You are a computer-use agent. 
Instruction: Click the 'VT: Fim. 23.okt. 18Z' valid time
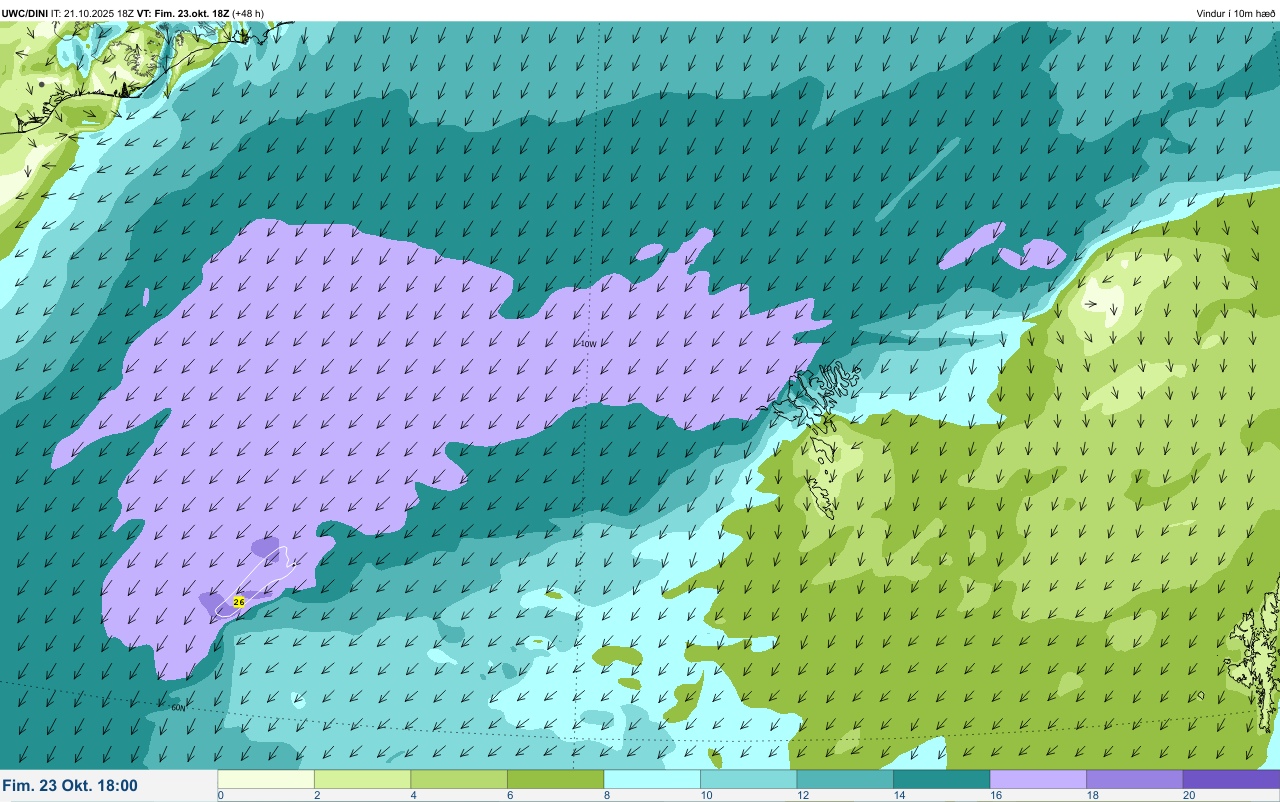(181, 13)
